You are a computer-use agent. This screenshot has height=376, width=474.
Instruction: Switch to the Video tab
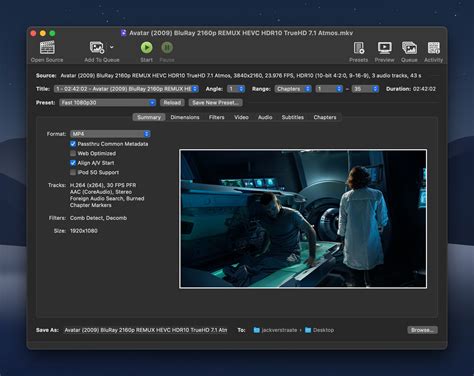241,117
